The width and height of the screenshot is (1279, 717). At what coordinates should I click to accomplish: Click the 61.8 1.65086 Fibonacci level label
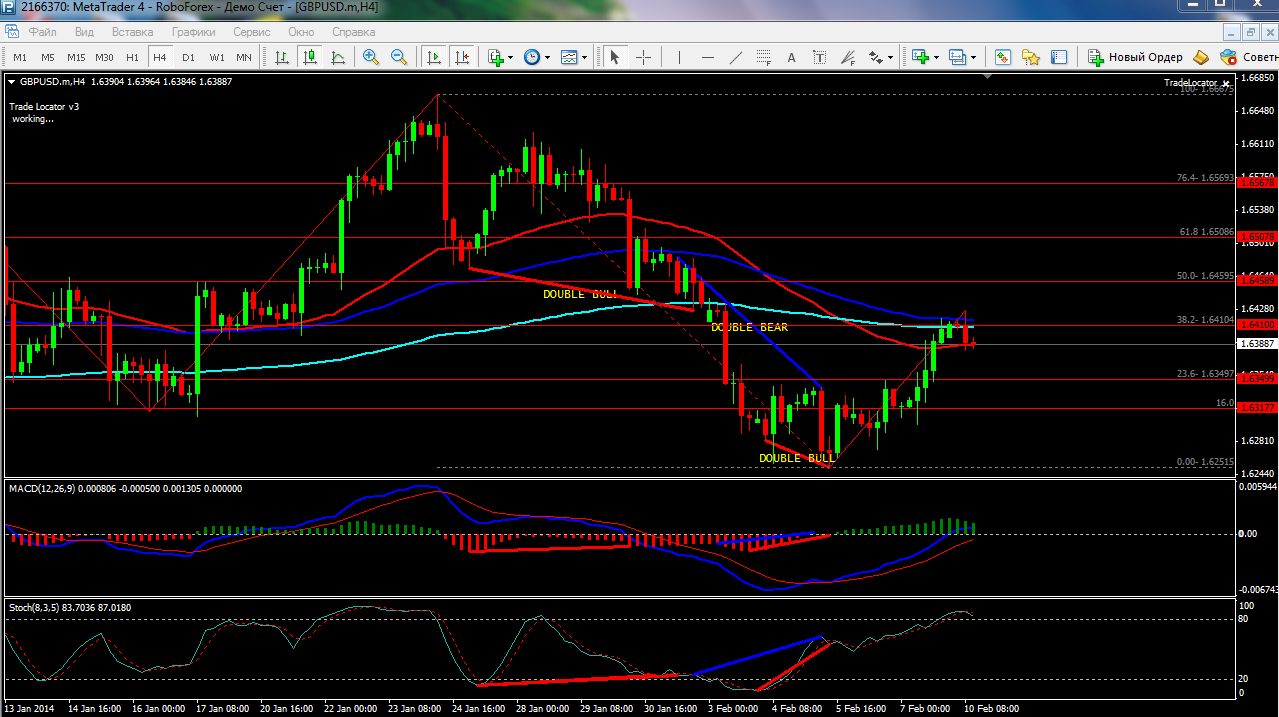click(x=1207, y=231)
